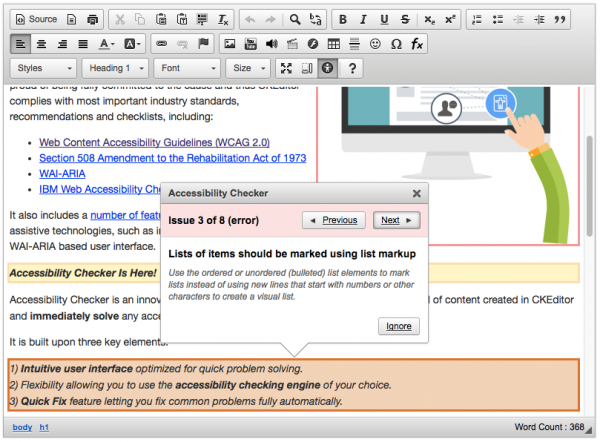The height and width of the screenshot is (442, 600).
Task: Center align the text
Action: (41, 44)
